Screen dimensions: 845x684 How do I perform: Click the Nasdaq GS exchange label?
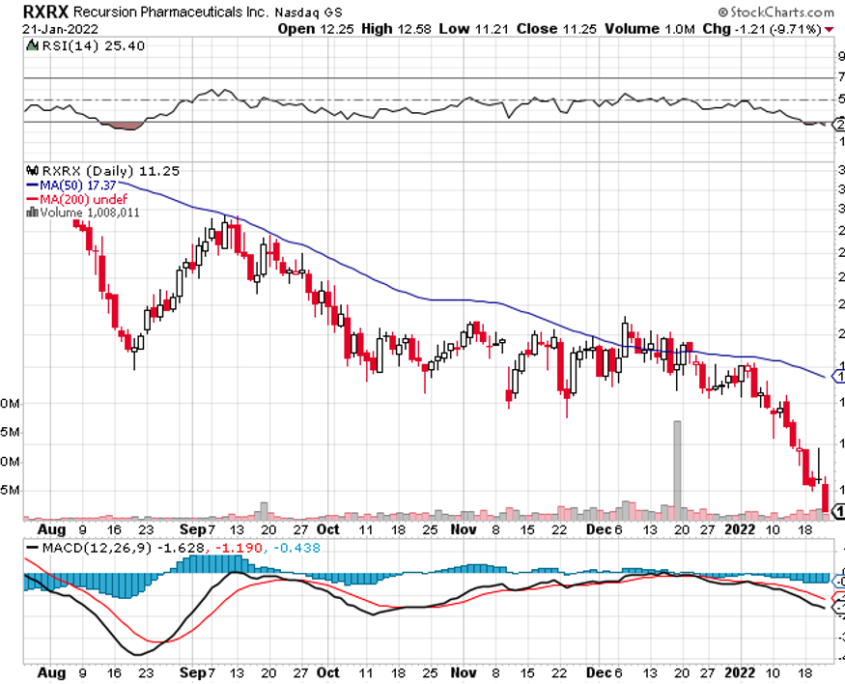tap(308, 12)
